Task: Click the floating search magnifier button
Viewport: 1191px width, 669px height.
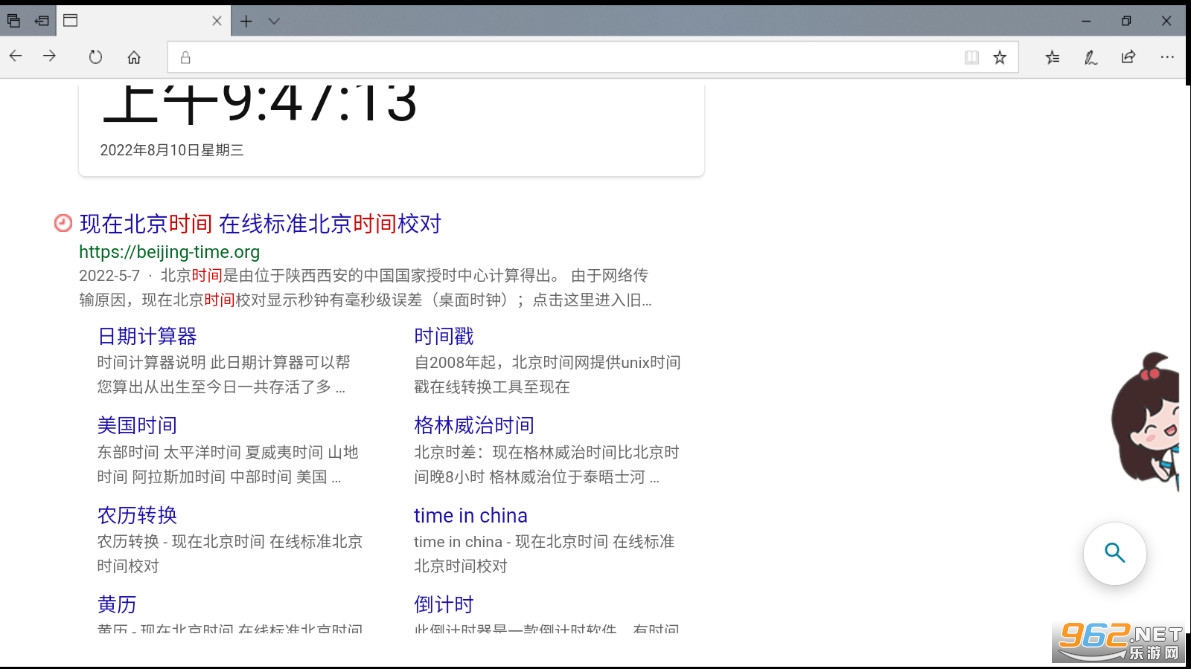Action: coord(1114,553)
